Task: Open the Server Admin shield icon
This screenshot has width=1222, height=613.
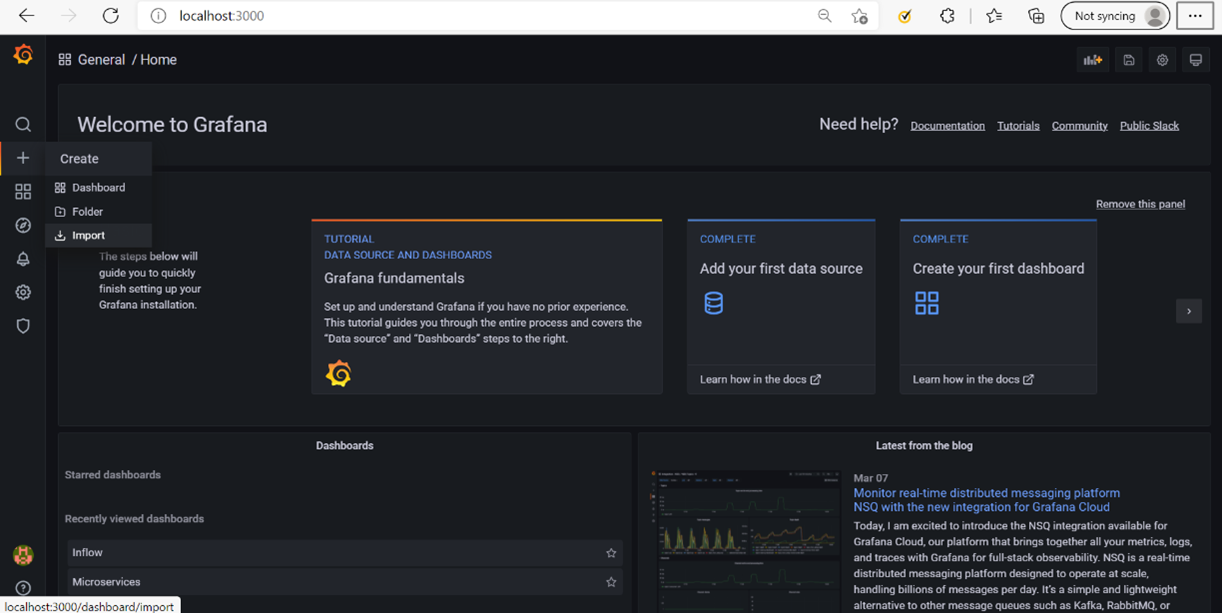Action: 23,326
